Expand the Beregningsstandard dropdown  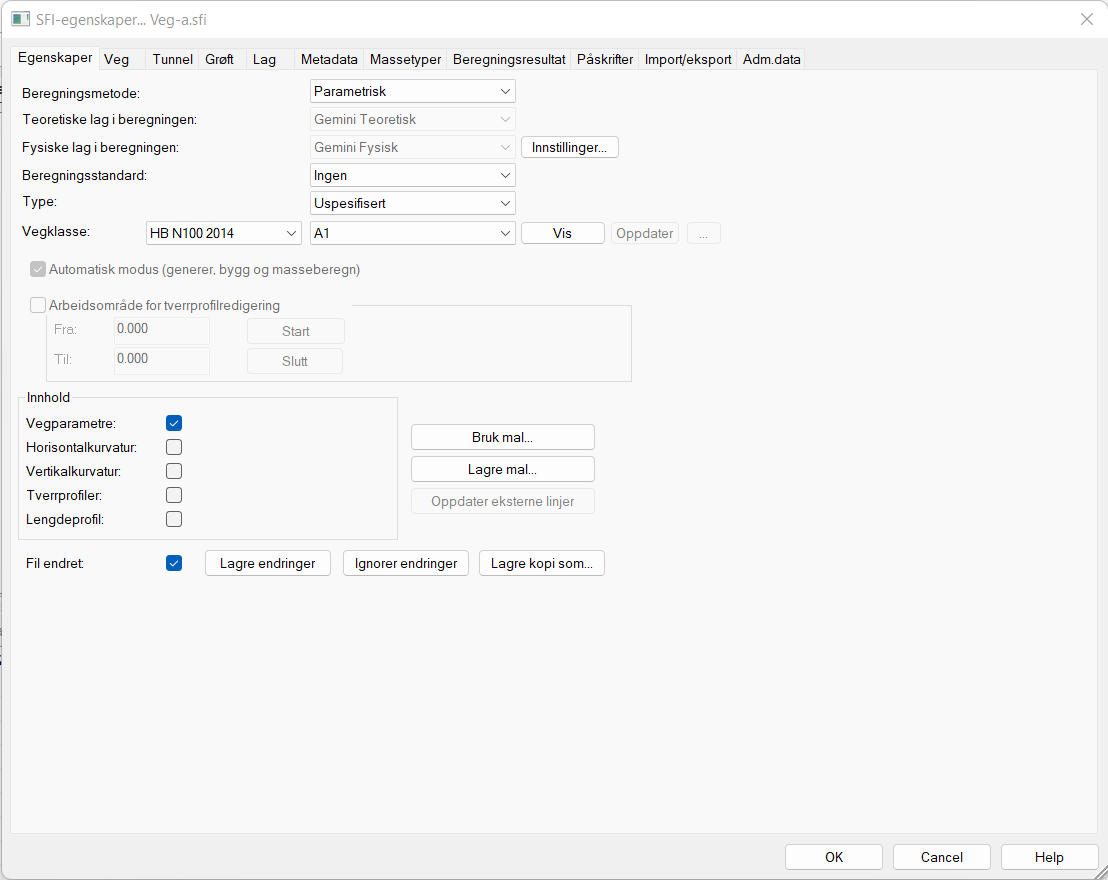pos(412,176)
